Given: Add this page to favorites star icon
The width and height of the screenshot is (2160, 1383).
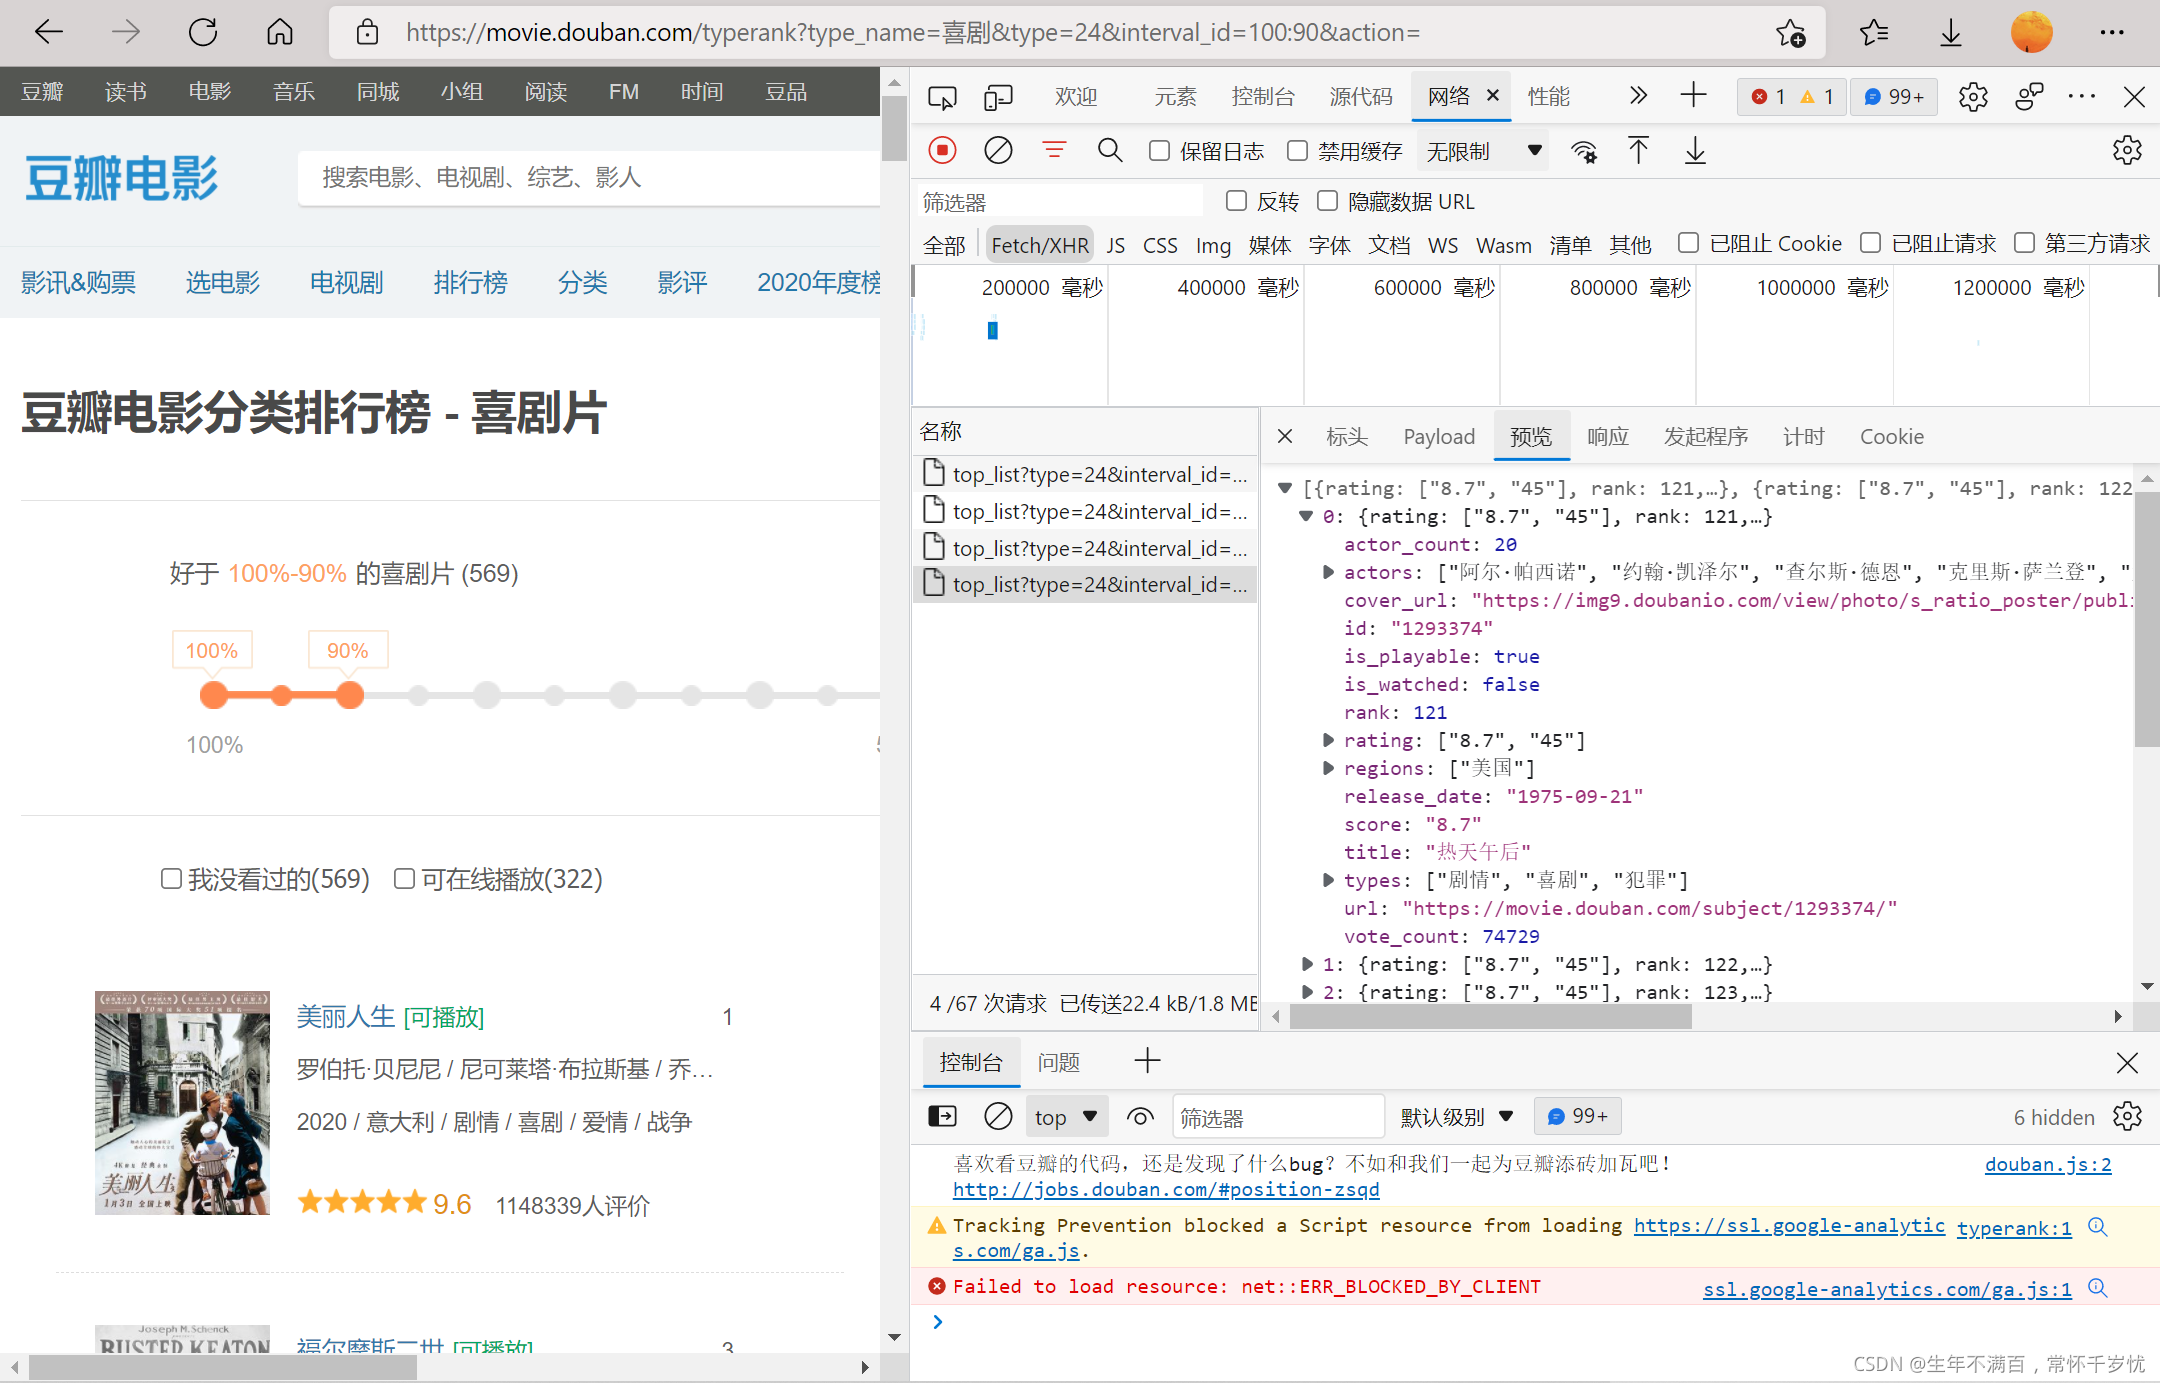Looking at the screenshot, I should pos(1791,33).
